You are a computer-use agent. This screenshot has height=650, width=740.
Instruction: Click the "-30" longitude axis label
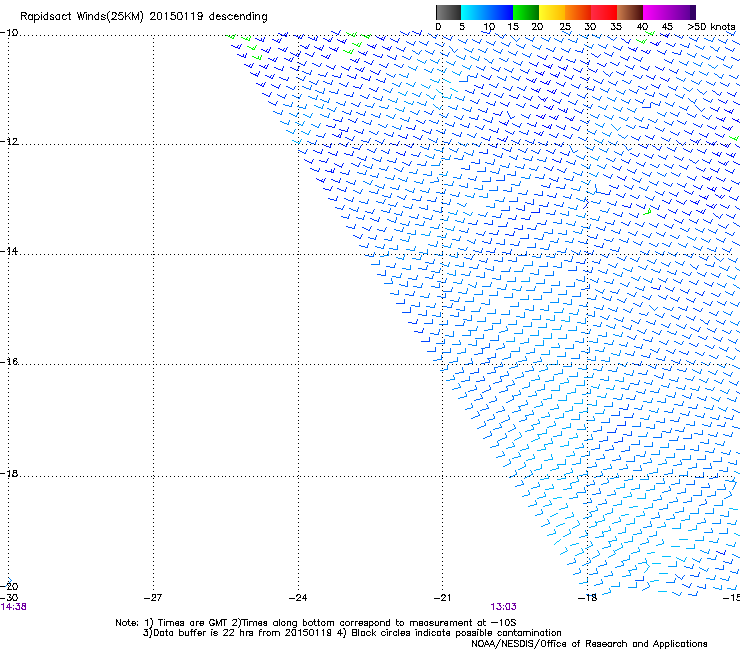(9, 598)
